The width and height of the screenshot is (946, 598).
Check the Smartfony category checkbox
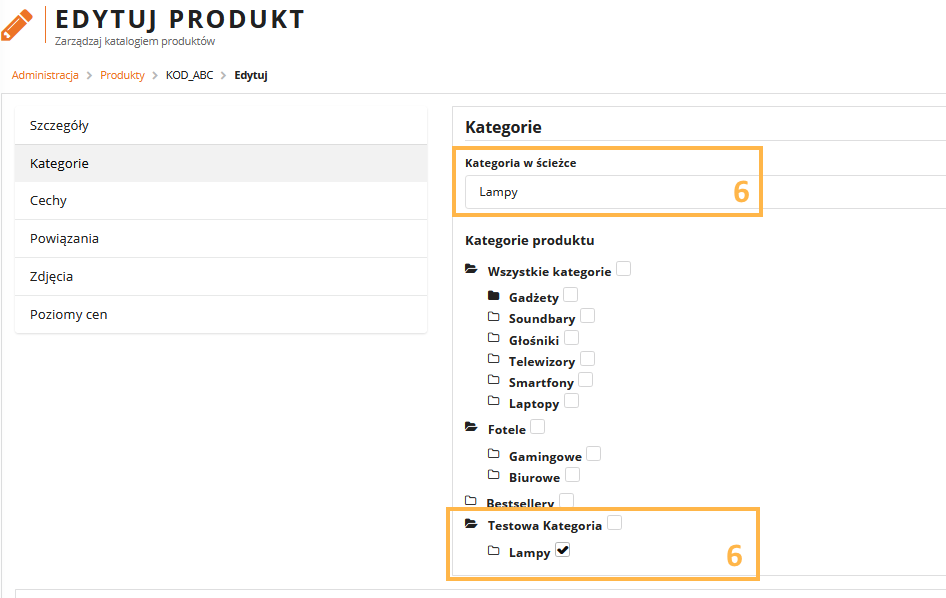click(585, 380)
